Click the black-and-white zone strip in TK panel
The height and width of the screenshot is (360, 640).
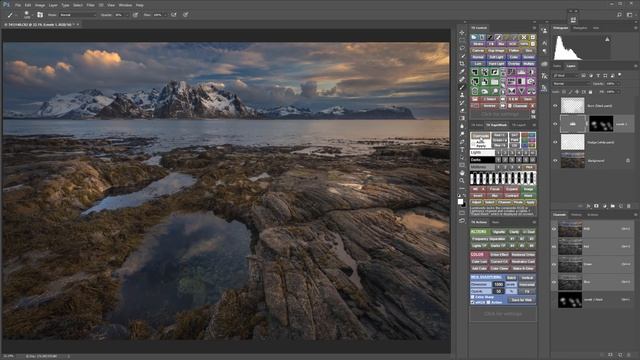pyautogui.click(x=503, y=178)
